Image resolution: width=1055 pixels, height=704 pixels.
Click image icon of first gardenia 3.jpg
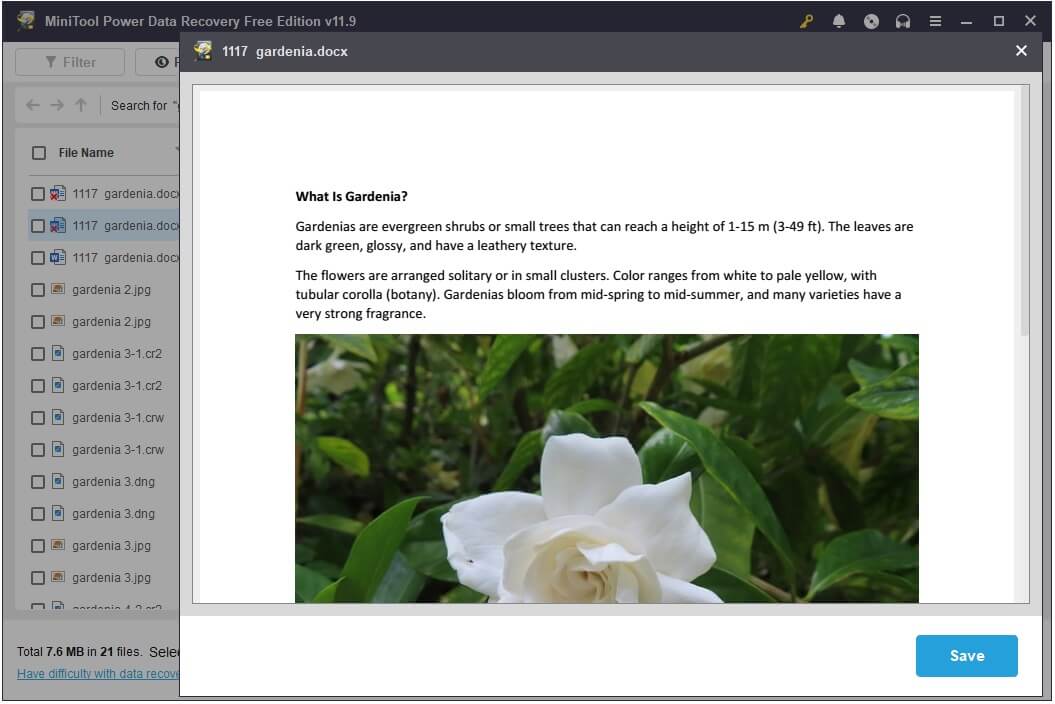(58, 545)
